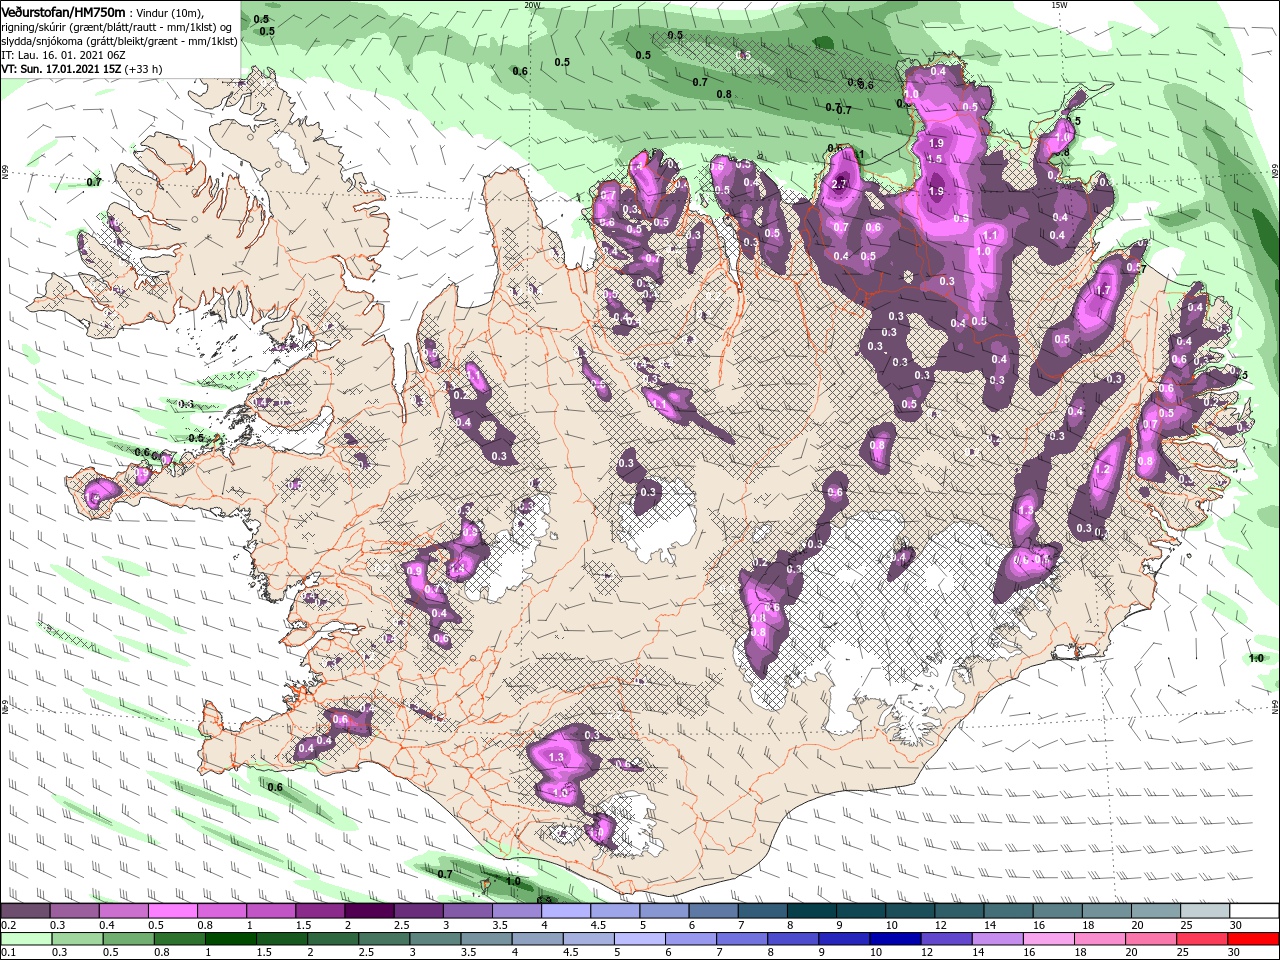Choose the 16 mm snow legend swatch
1280x960 pixels.
click(1058, 911)
